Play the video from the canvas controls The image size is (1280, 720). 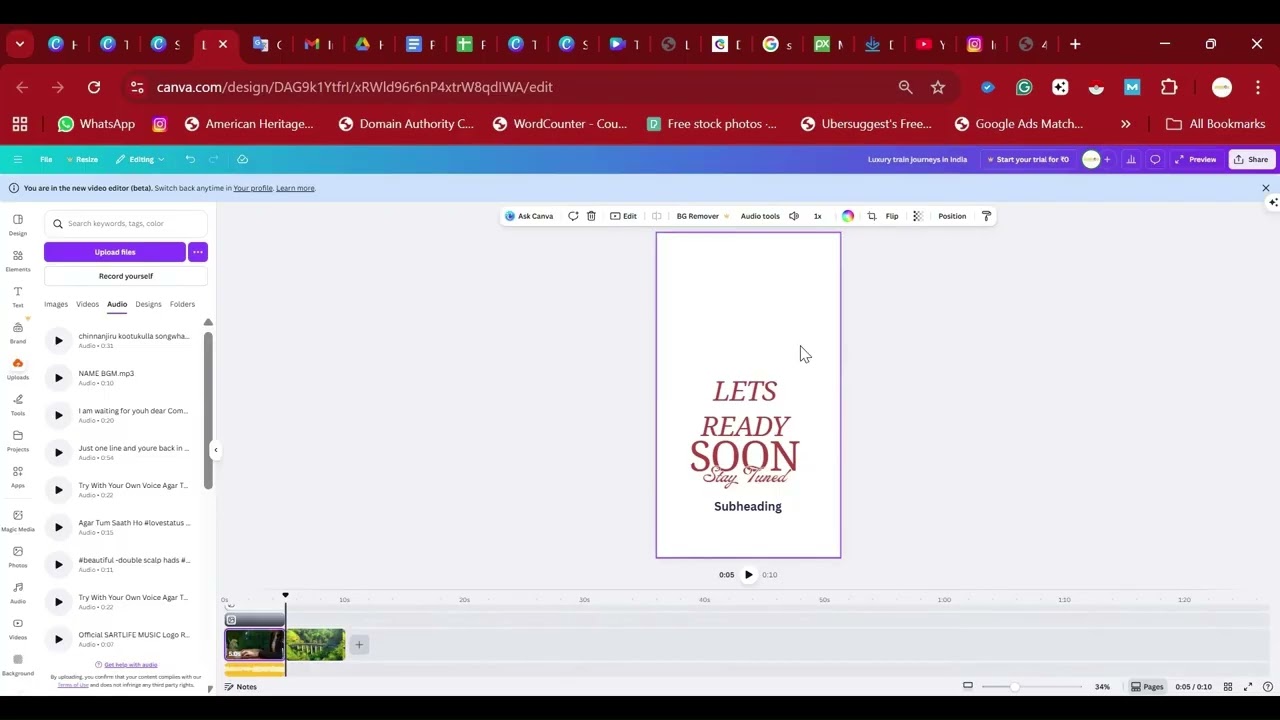748,575
